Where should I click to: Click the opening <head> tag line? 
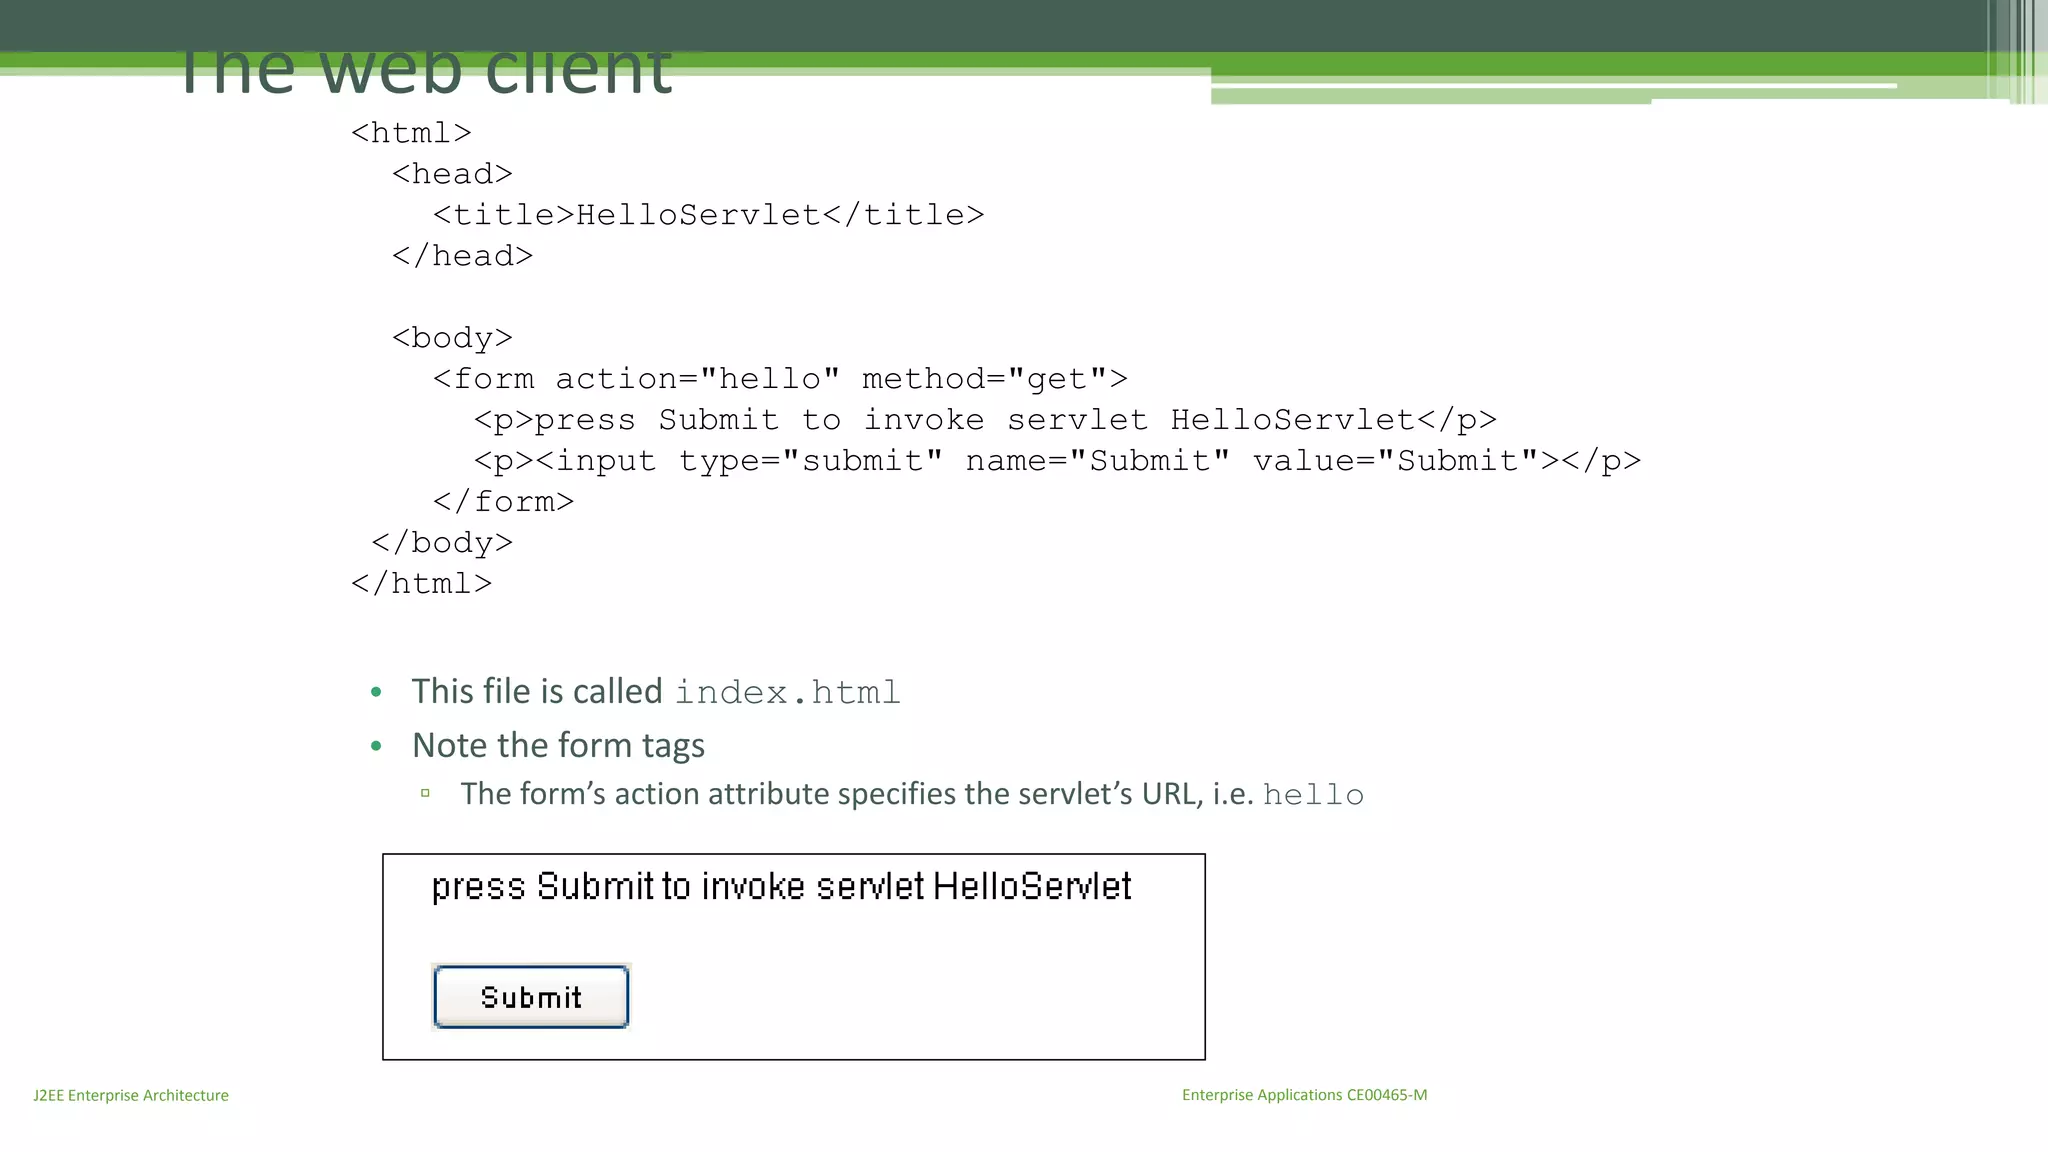pos(452,174)
